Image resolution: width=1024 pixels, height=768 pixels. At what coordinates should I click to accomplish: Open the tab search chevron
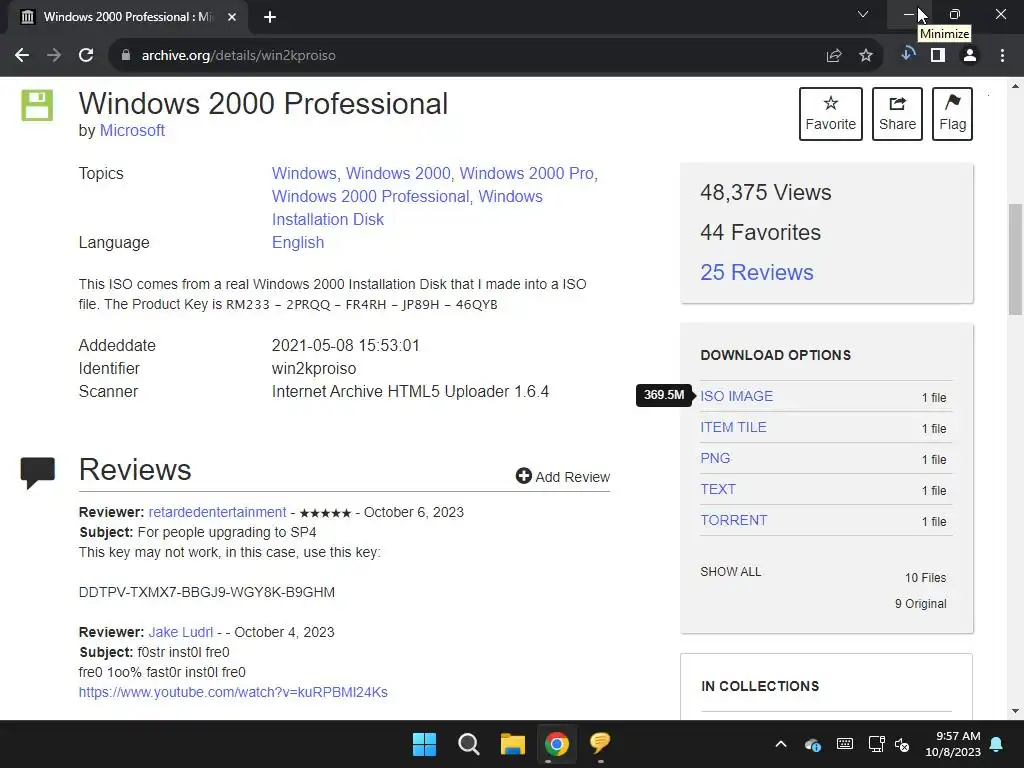click(x=863, y=14)
